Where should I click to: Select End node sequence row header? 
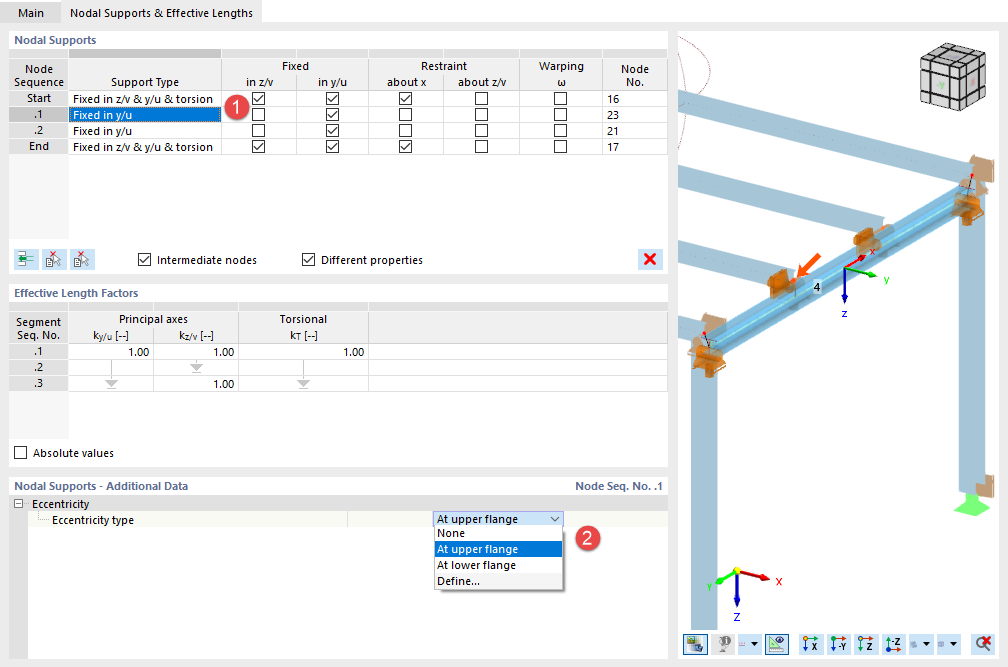coord(39,147)
